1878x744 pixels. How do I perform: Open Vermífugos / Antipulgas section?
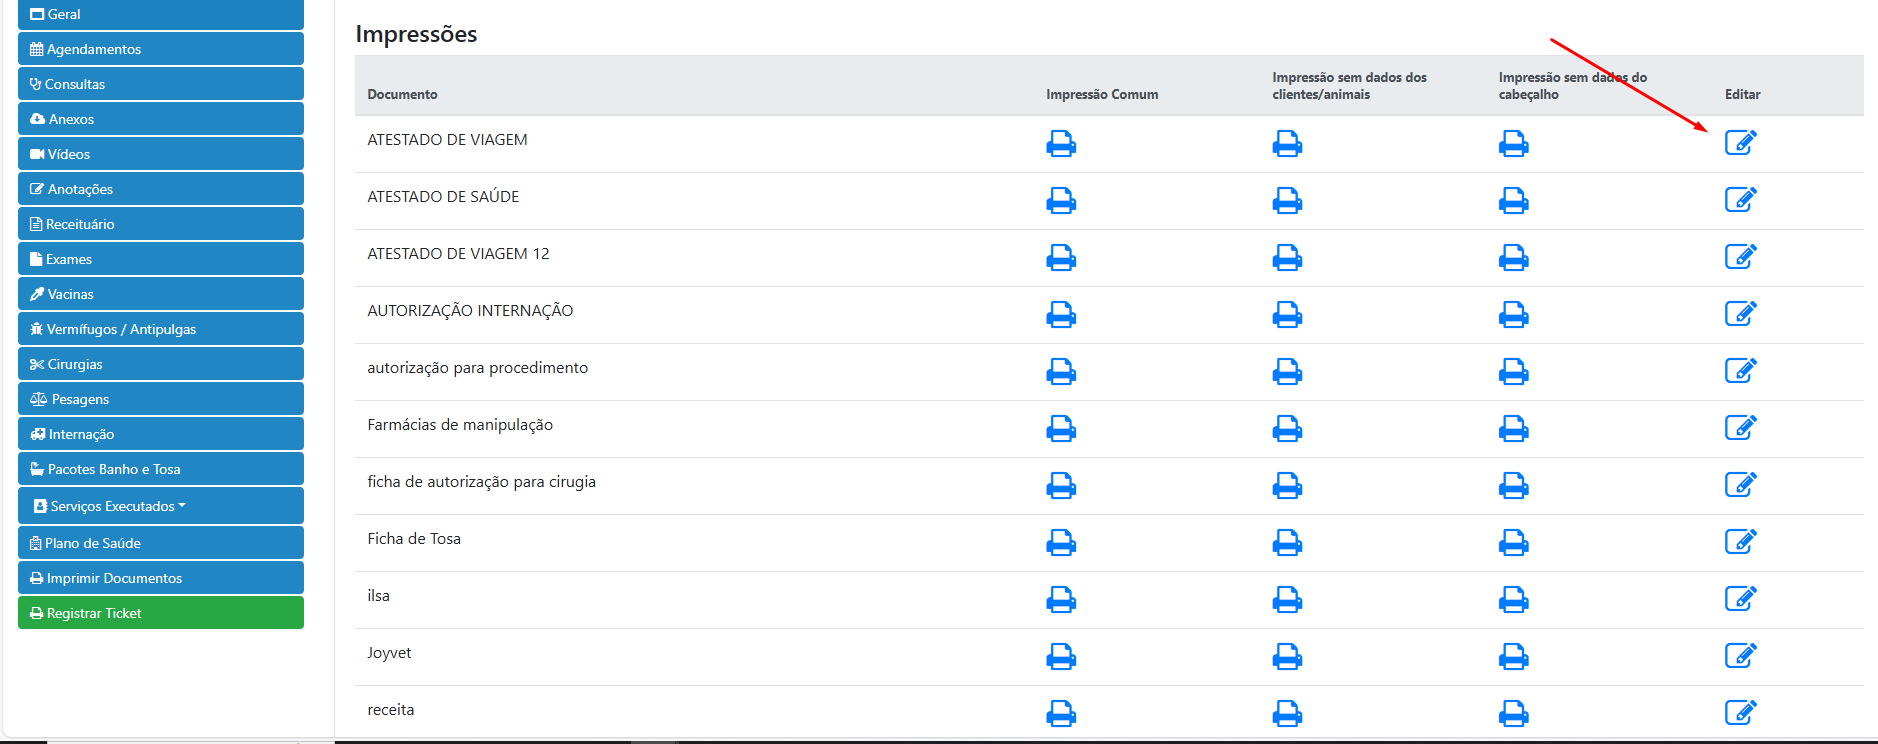click(160, 329)
